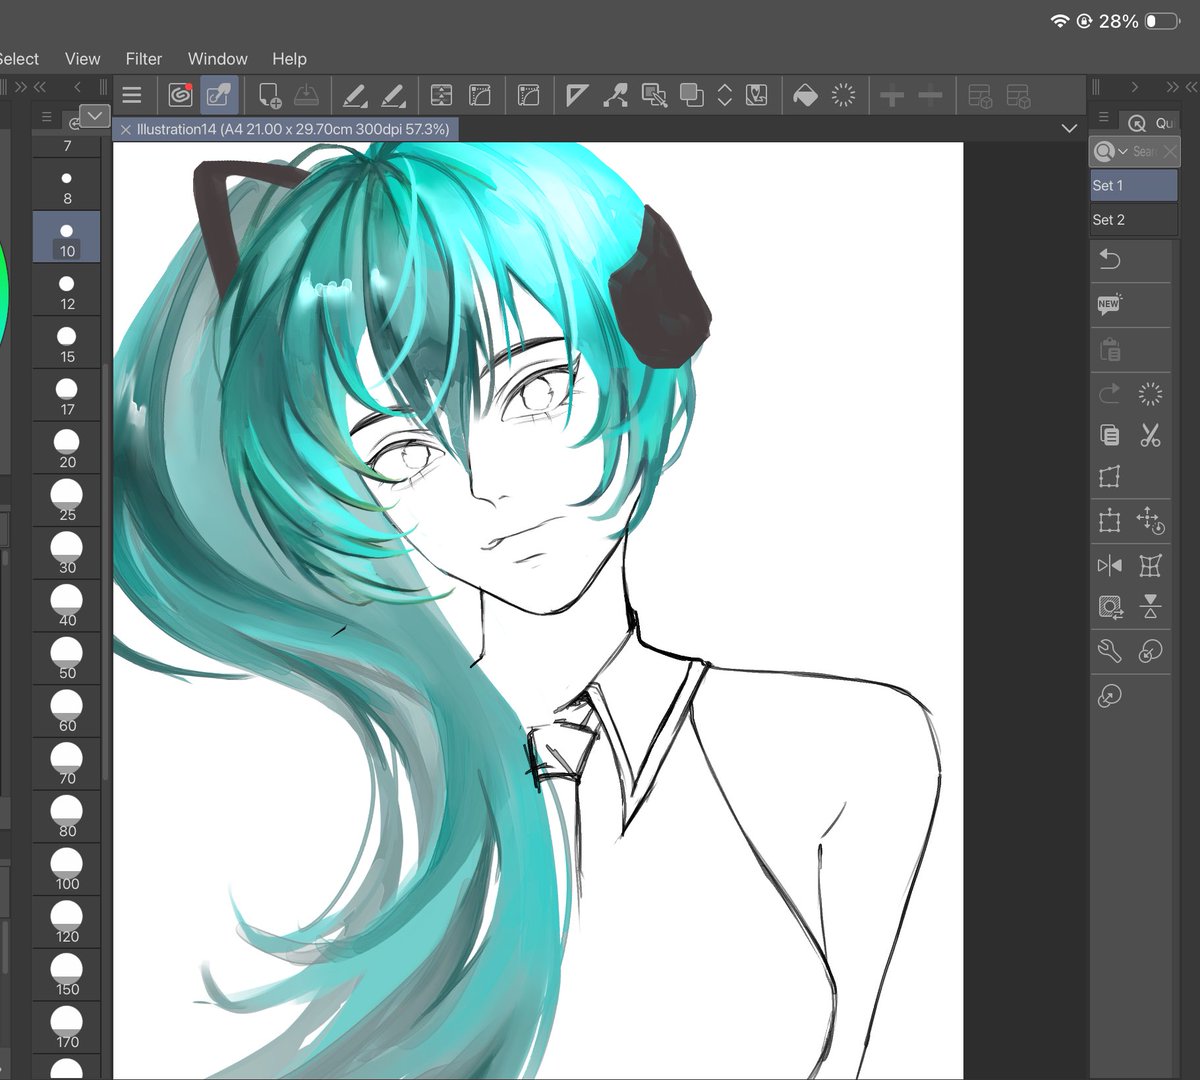Click the crop-frame icon beside the ruler triangle
The height and width of the screenshot is (1080, 1200).
528,96
